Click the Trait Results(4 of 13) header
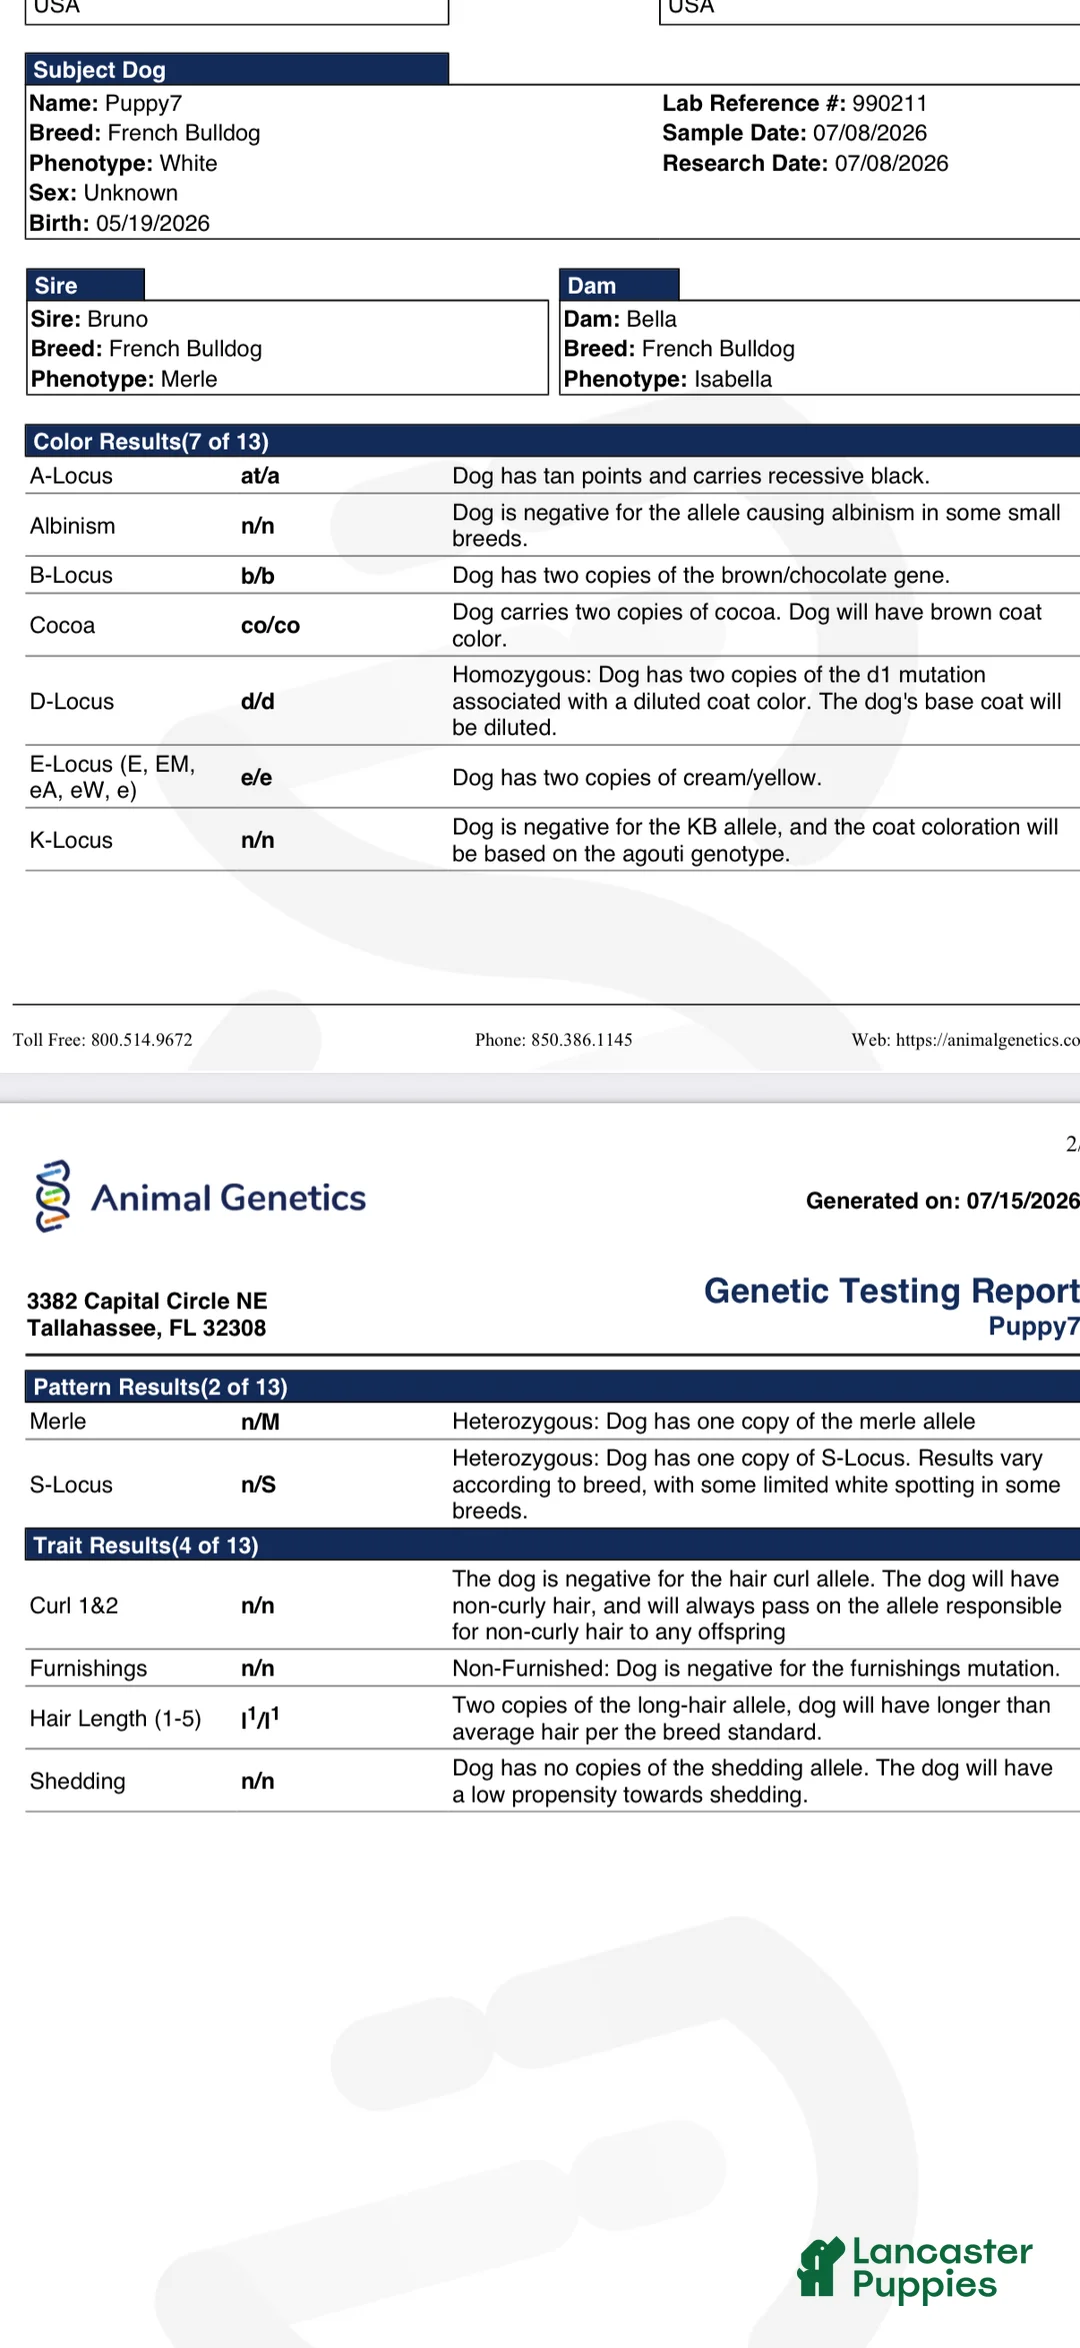The width and height of the screenshot is (1080, 2348). 552,1545
